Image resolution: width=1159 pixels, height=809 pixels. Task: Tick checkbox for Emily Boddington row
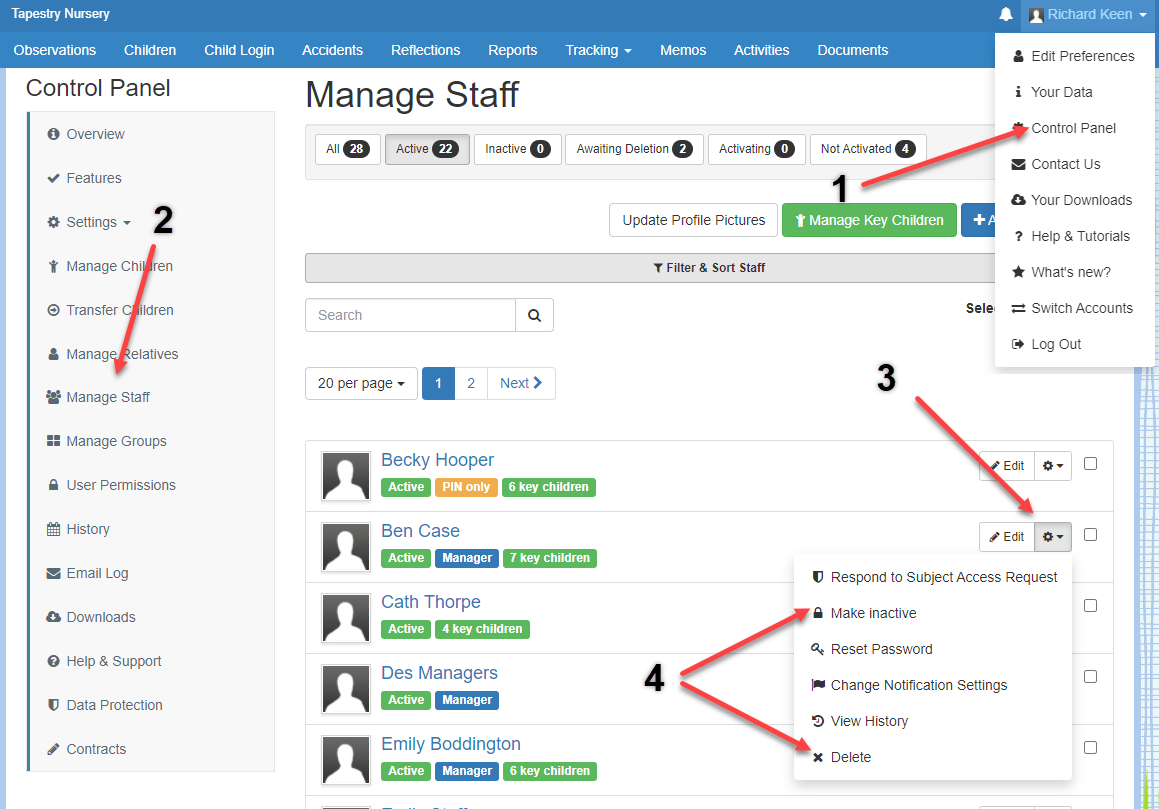coord(1090,748)
